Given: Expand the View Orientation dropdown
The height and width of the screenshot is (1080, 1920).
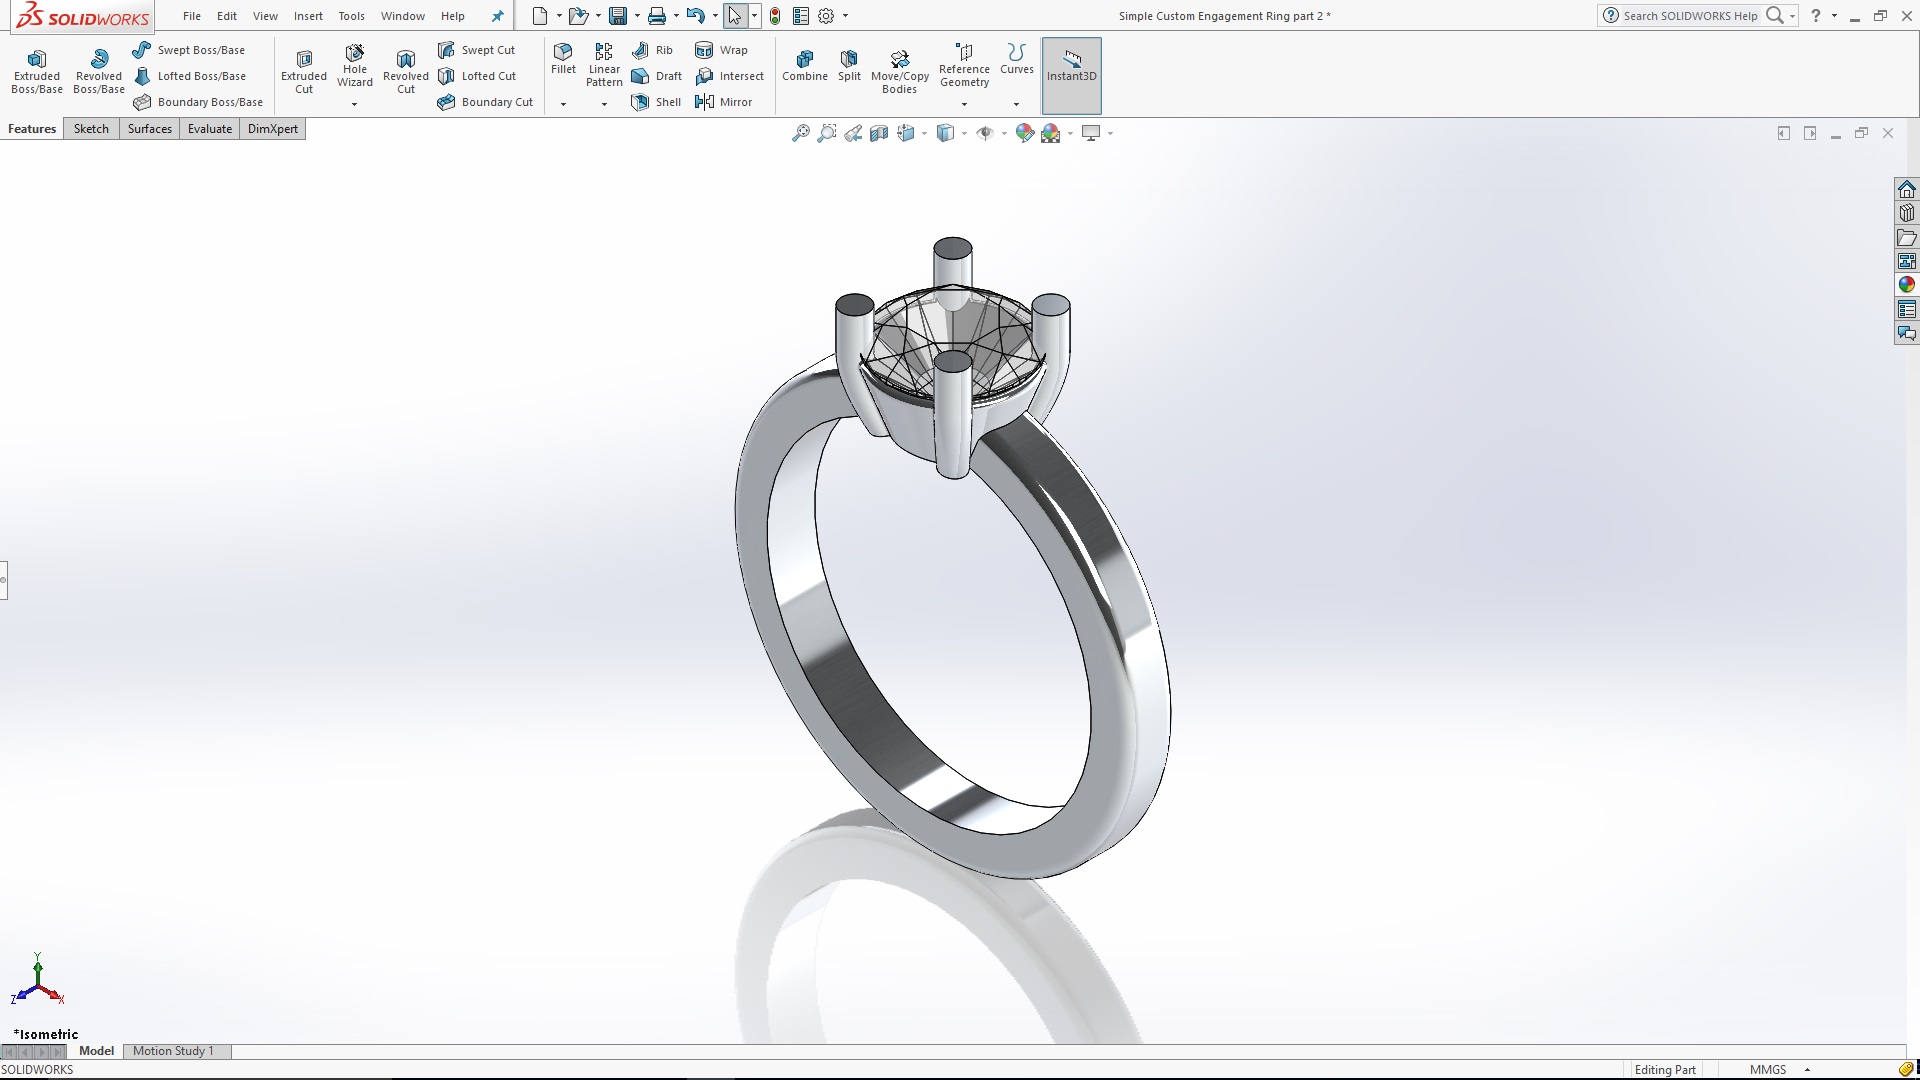Looking at the screenshot, I should pyautogui.click(x=925, y=132).
